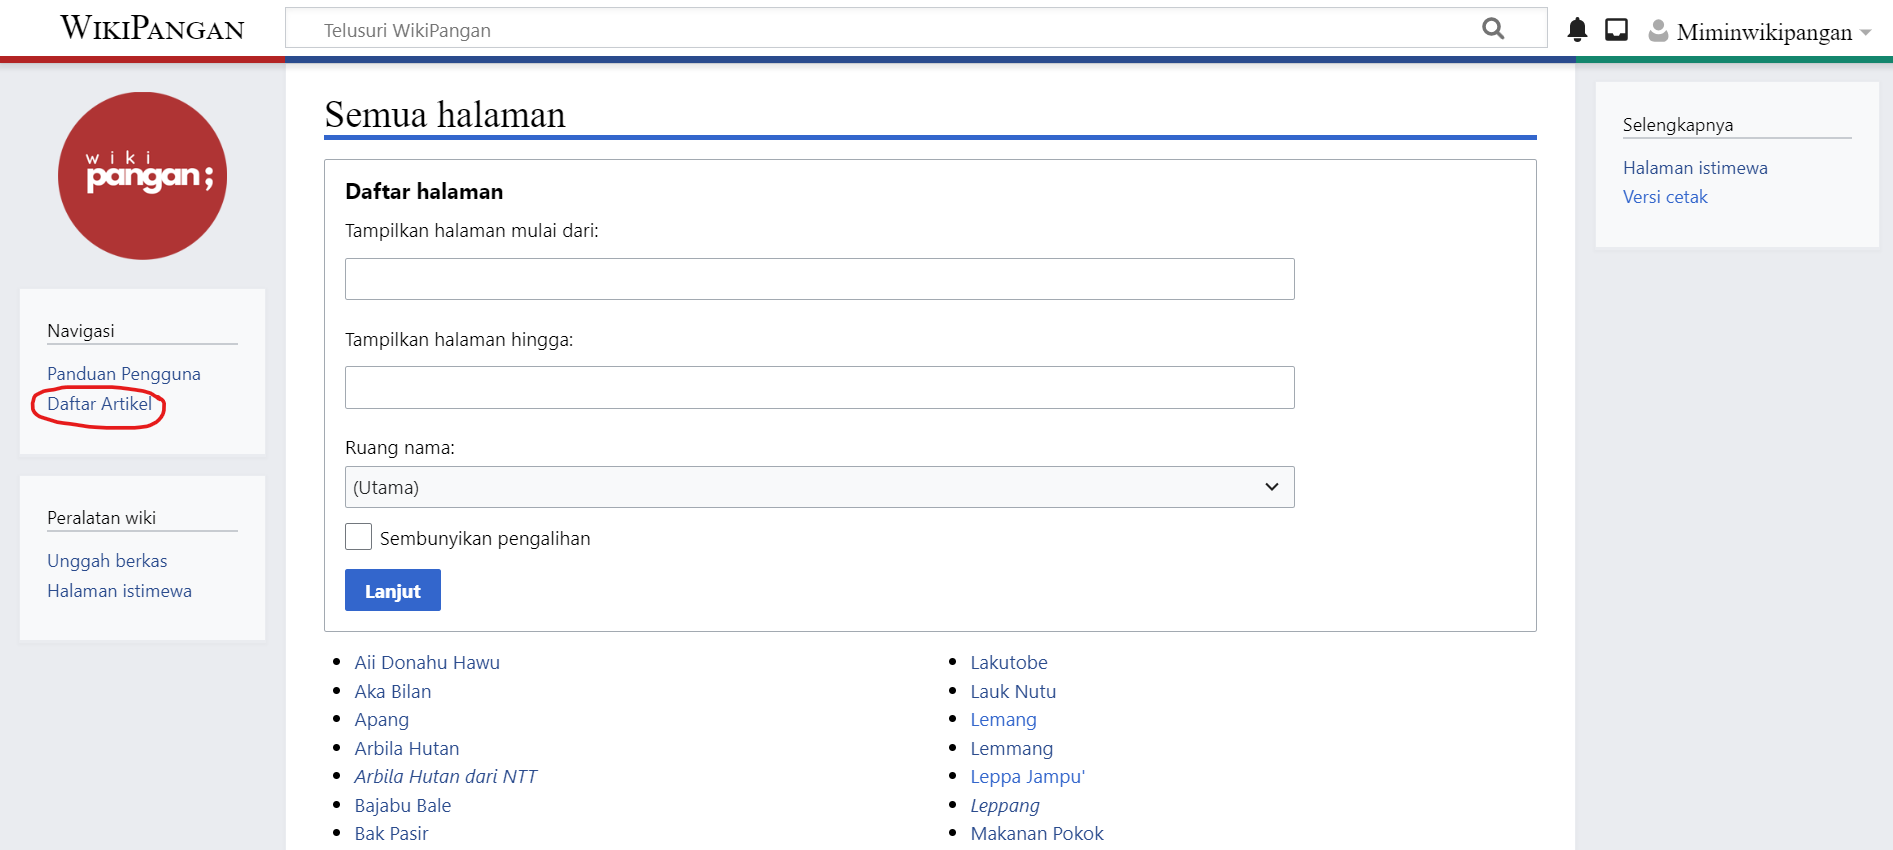This screenshot has height=850, width=1893.
Task: Open the Miminwikipangan user menu arrow
Action: click(x=1865, y=33)
